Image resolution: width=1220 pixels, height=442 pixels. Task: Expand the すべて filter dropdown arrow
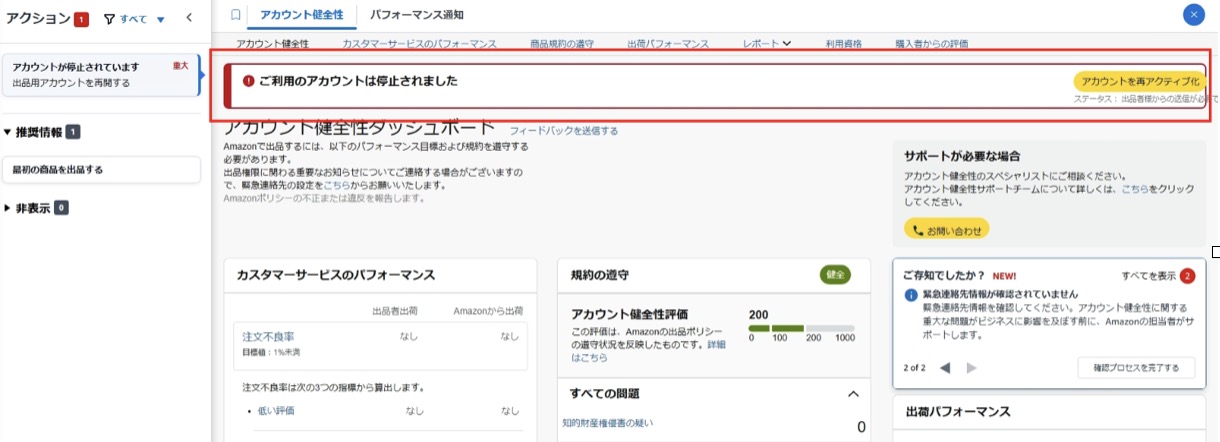coord(160,20)
